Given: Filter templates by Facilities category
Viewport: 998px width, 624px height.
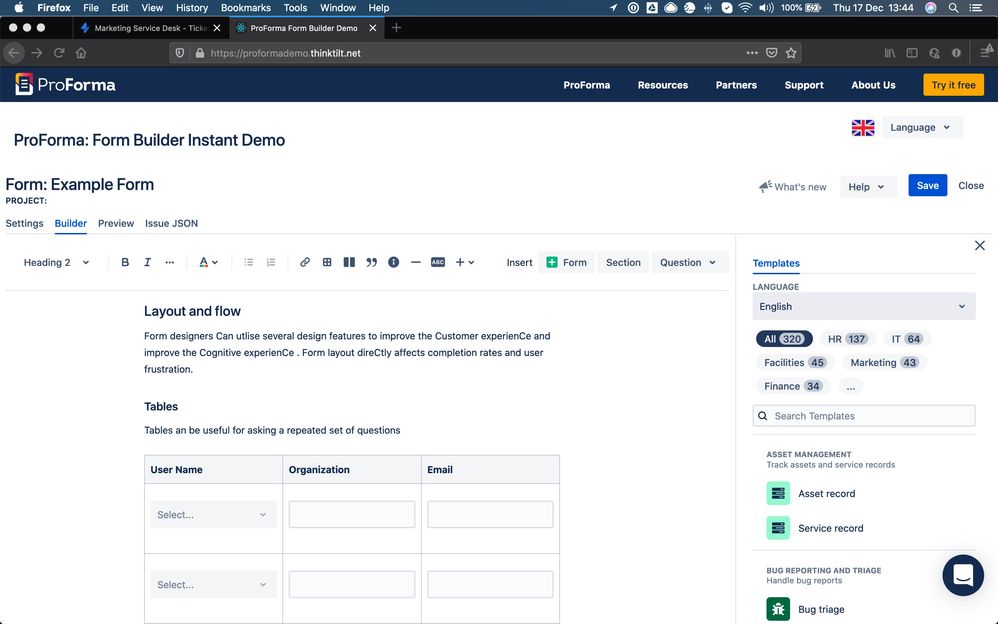Looking at the screenshot, I should point(795,362).
